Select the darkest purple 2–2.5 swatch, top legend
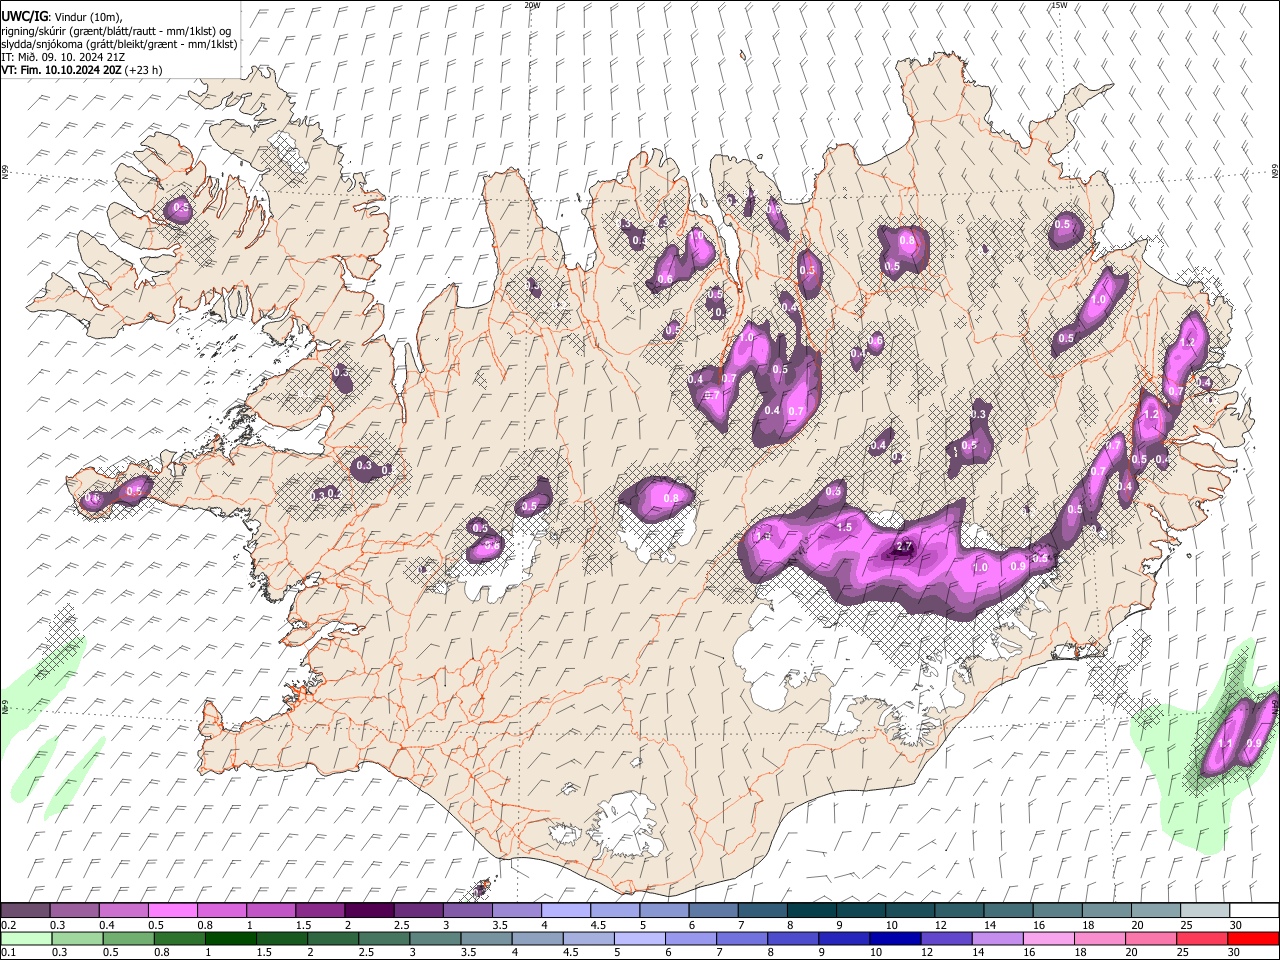This screenshot has width=1280, height=960. pyautogui.click(x=368, y=911)
